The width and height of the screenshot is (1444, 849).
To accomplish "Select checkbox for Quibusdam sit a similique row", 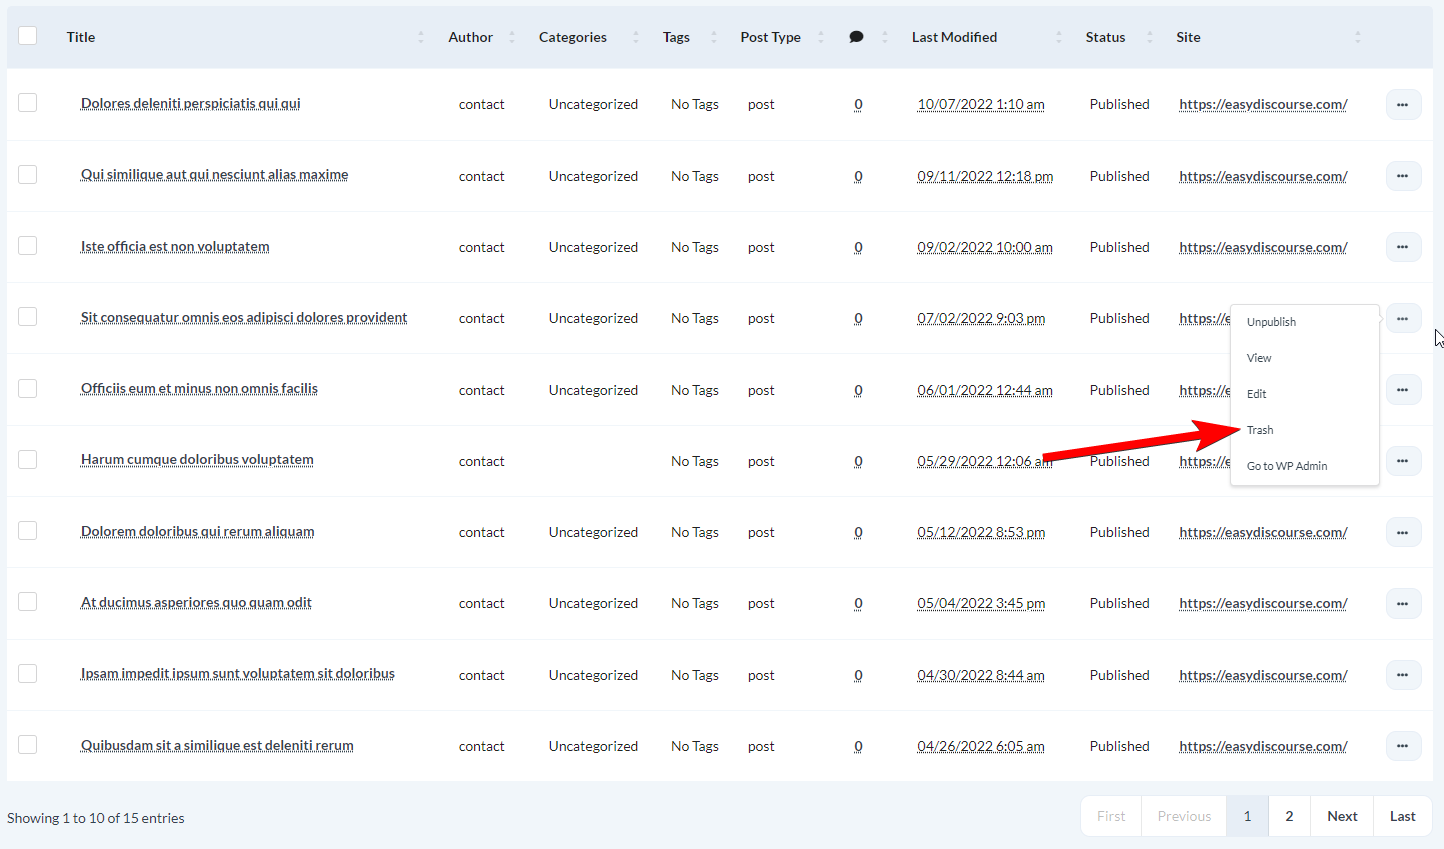I will pos(28,745).
